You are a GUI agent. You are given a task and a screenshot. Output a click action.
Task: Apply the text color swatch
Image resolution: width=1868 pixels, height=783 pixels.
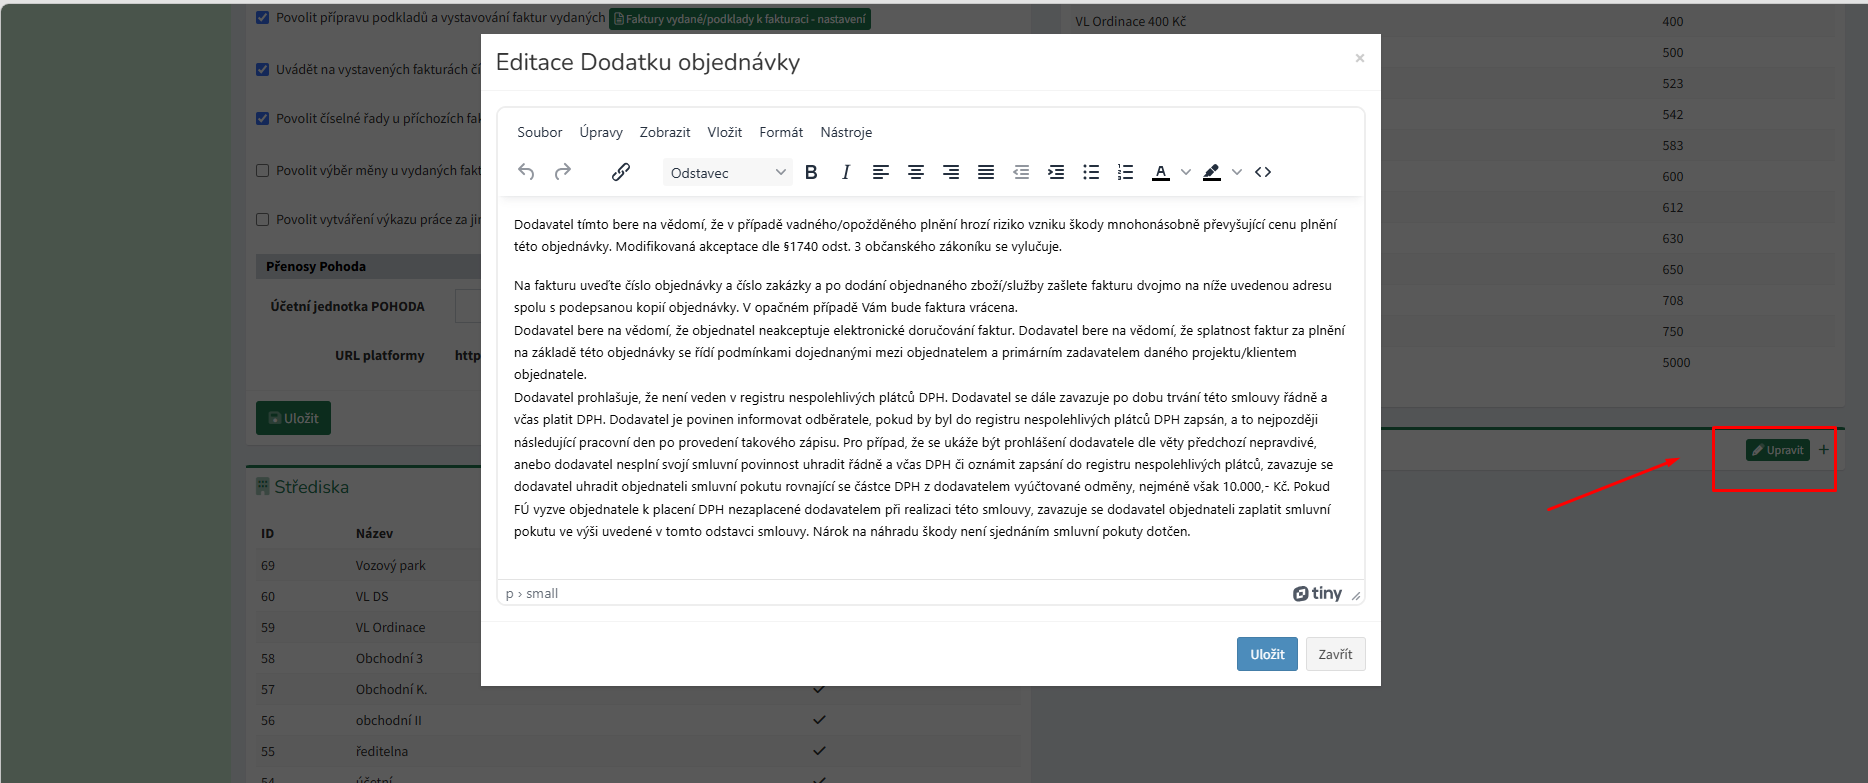[x=1161, y=172]
